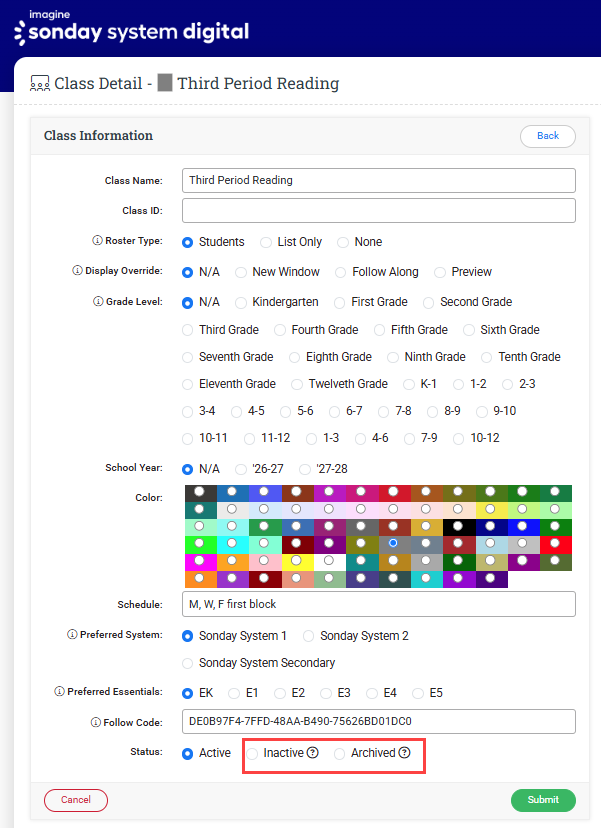Select Twelveth Grade level
601x828 pixels.
coord(297,384)
